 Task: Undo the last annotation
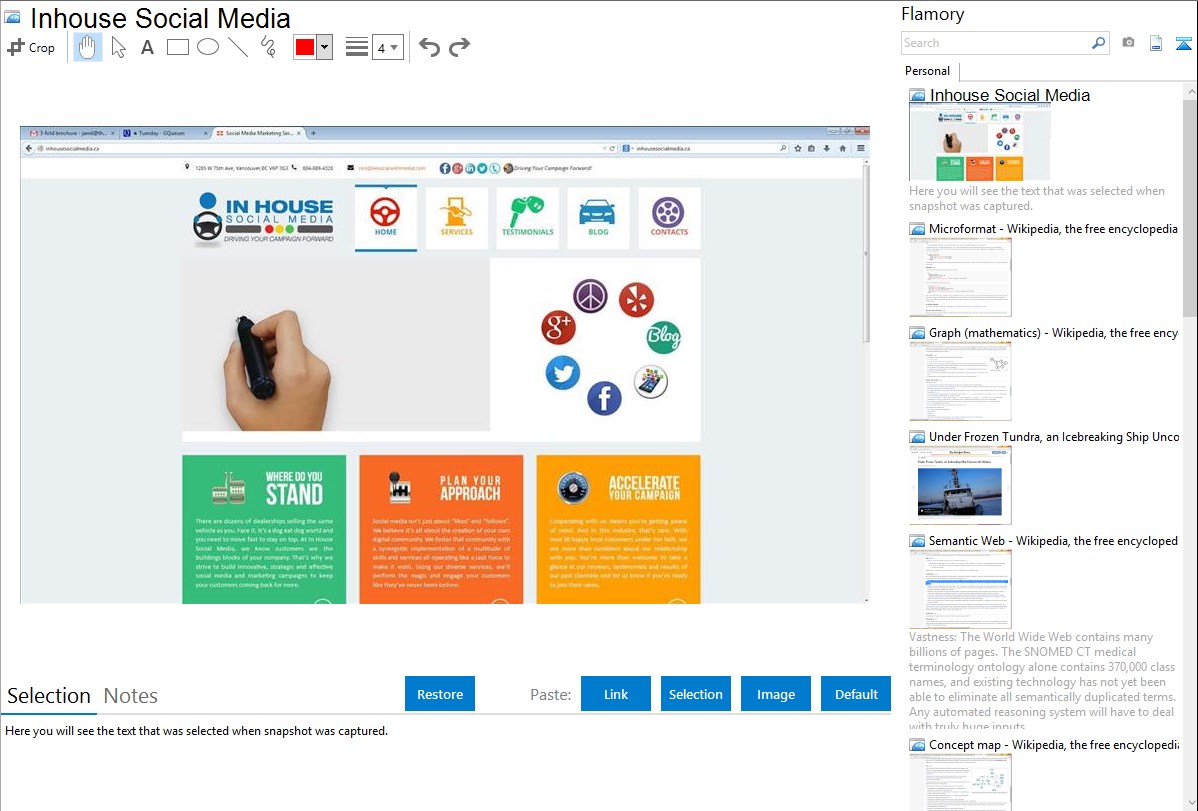click(x=429, y=47)
